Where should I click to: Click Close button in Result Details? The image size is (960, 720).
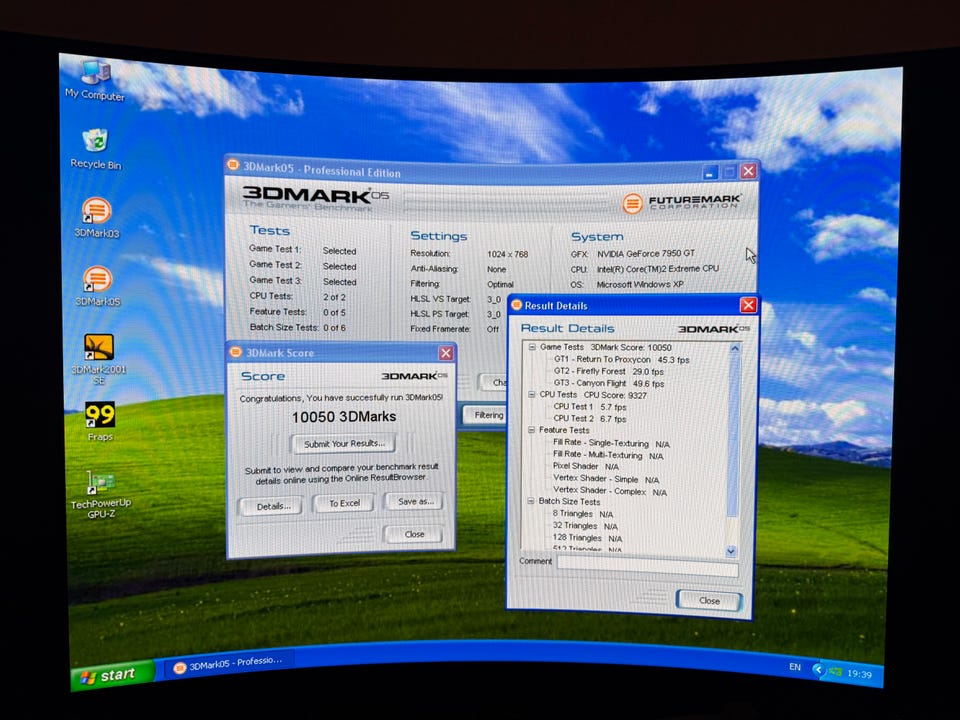click(x=709, y=601)
